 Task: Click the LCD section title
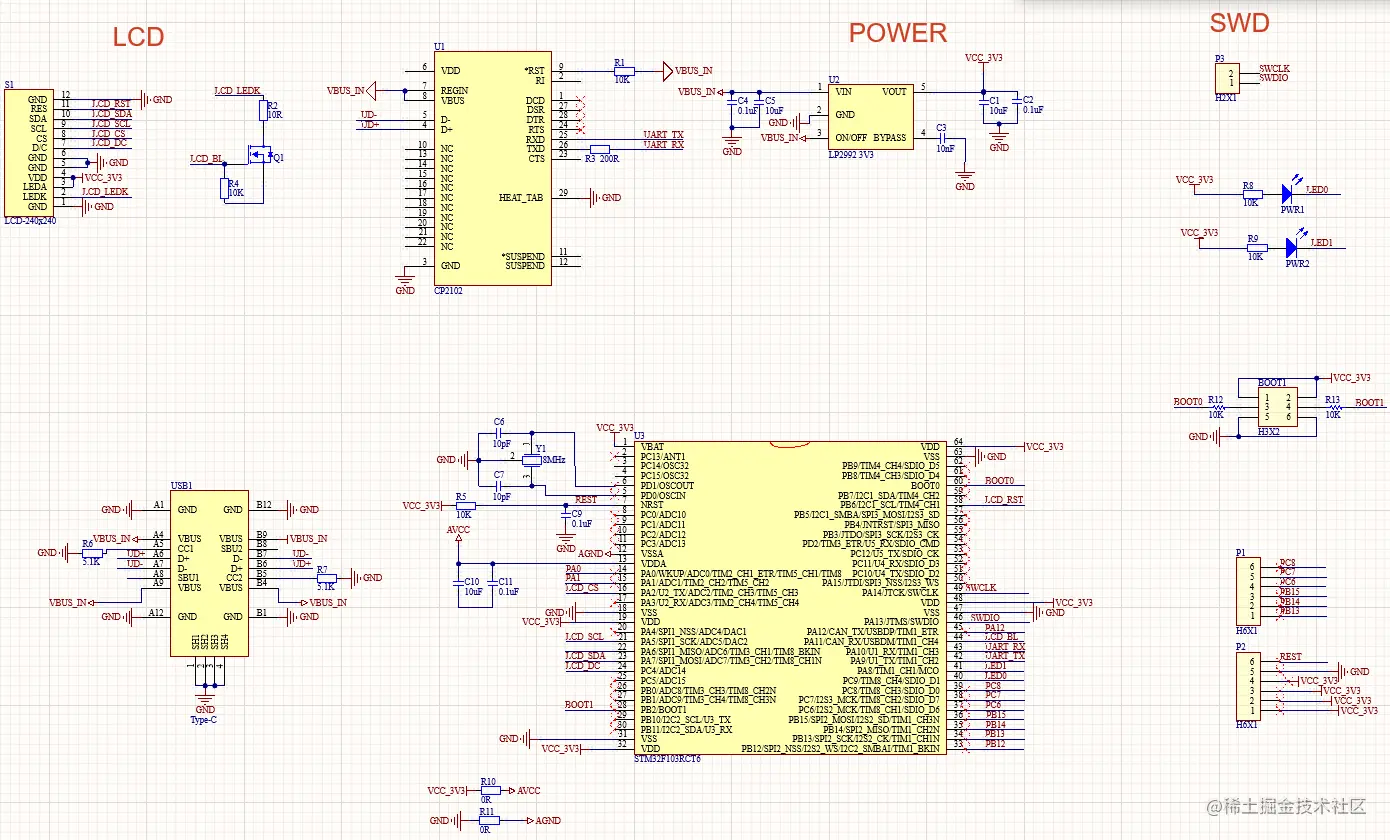[138, 38]
